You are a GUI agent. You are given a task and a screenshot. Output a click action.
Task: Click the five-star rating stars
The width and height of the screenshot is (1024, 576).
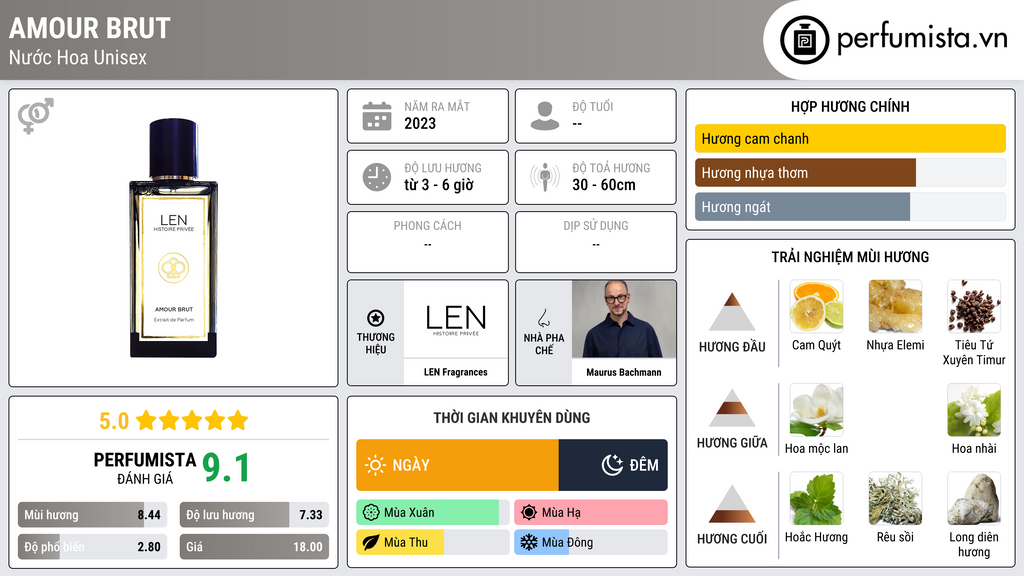(x=192, y=420)
